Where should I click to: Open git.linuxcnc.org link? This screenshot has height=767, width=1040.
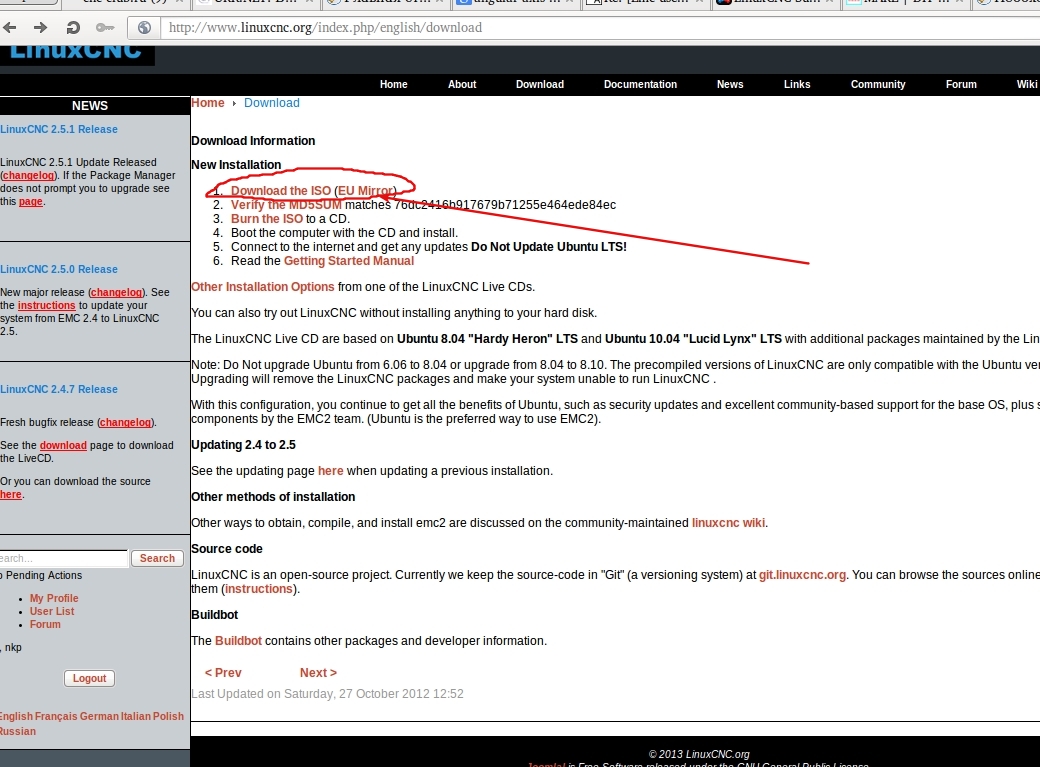pyautogui.click(x=803, y=575)
